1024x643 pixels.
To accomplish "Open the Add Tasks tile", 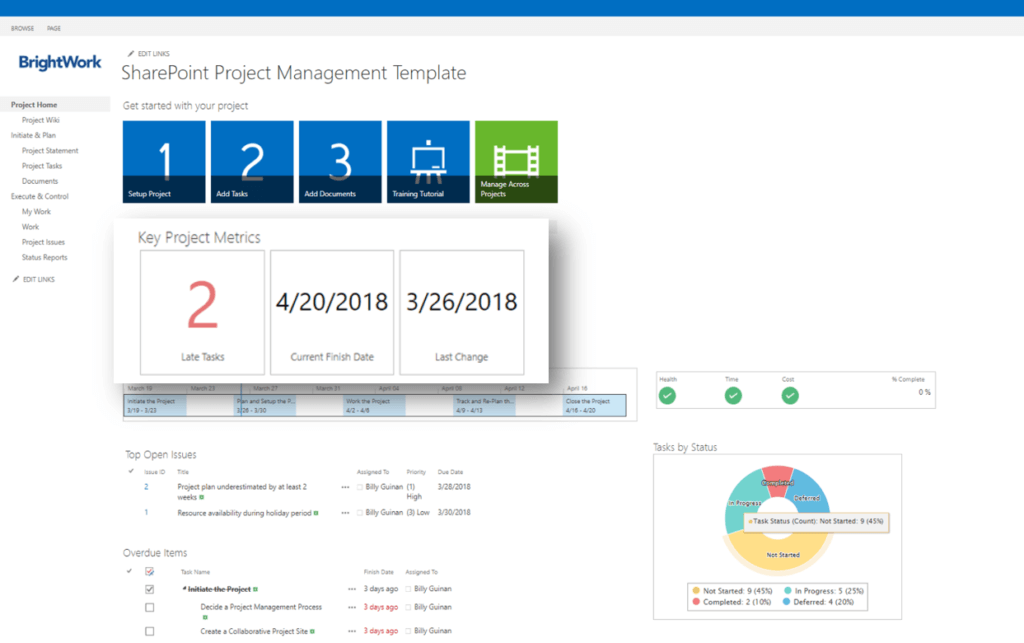I will coord(251,161).
